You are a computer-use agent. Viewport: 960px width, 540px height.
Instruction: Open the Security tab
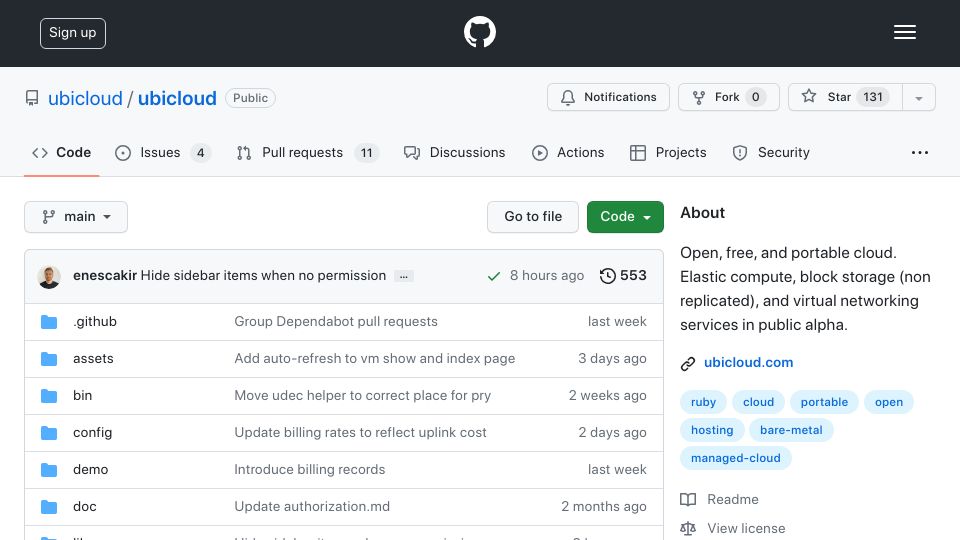(771, 152)
